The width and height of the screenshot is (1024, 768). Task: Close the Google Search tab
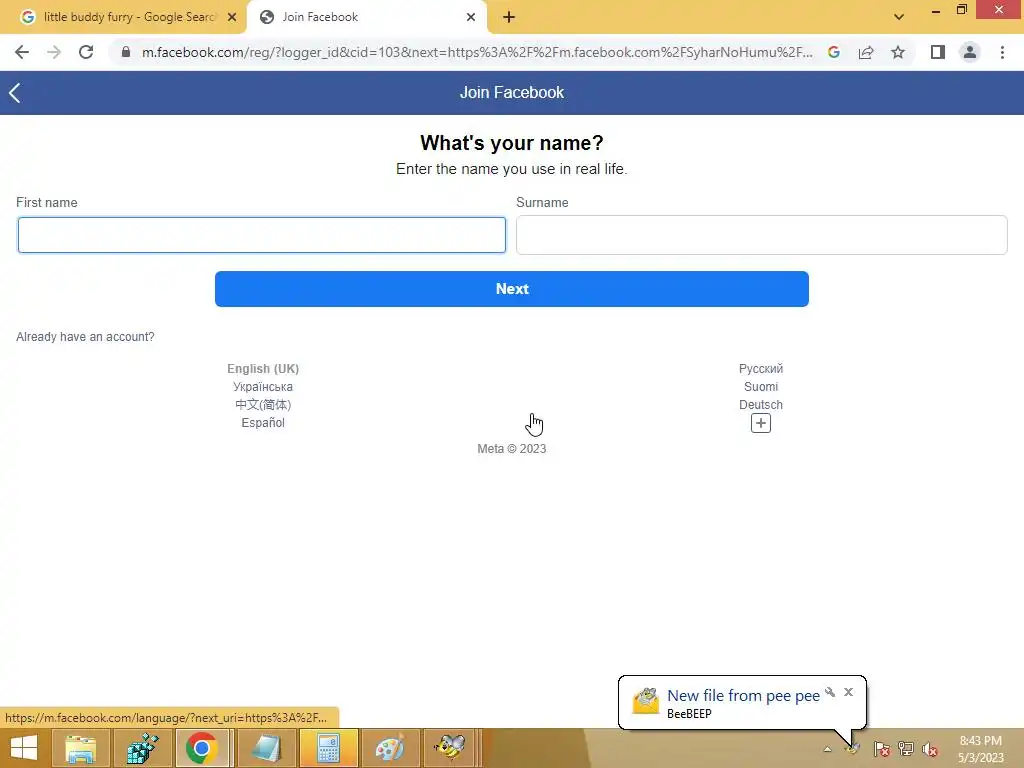[x=232, y=17]
